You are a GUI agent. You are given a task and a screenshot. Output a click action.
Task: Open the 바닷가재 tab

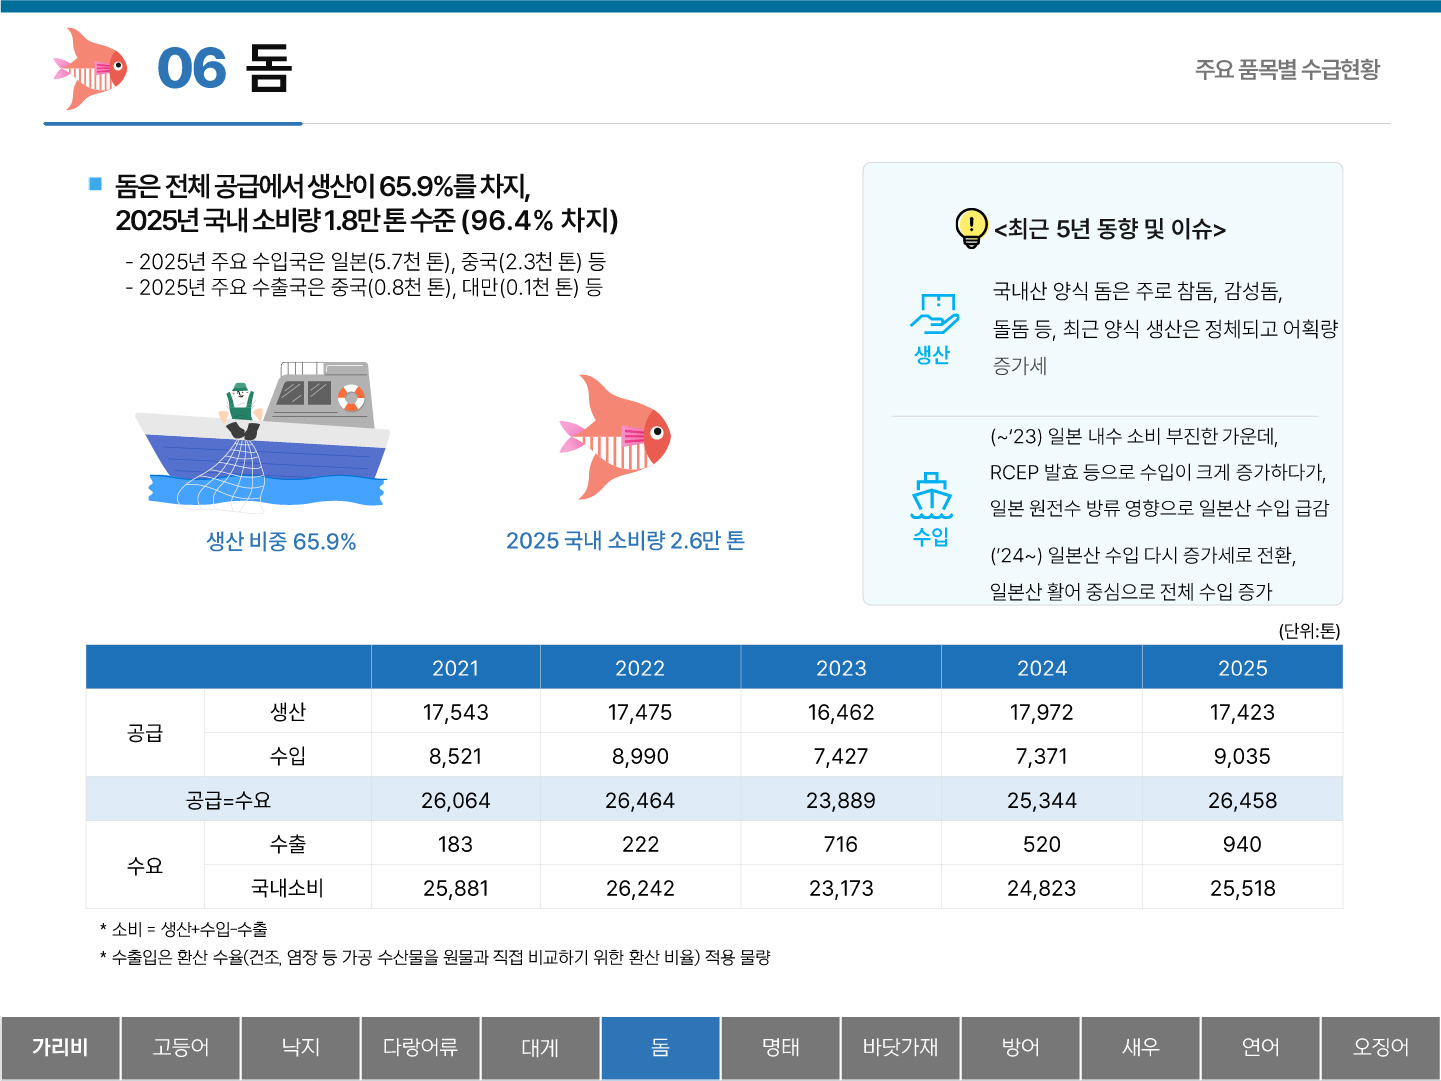point(900,1047)
